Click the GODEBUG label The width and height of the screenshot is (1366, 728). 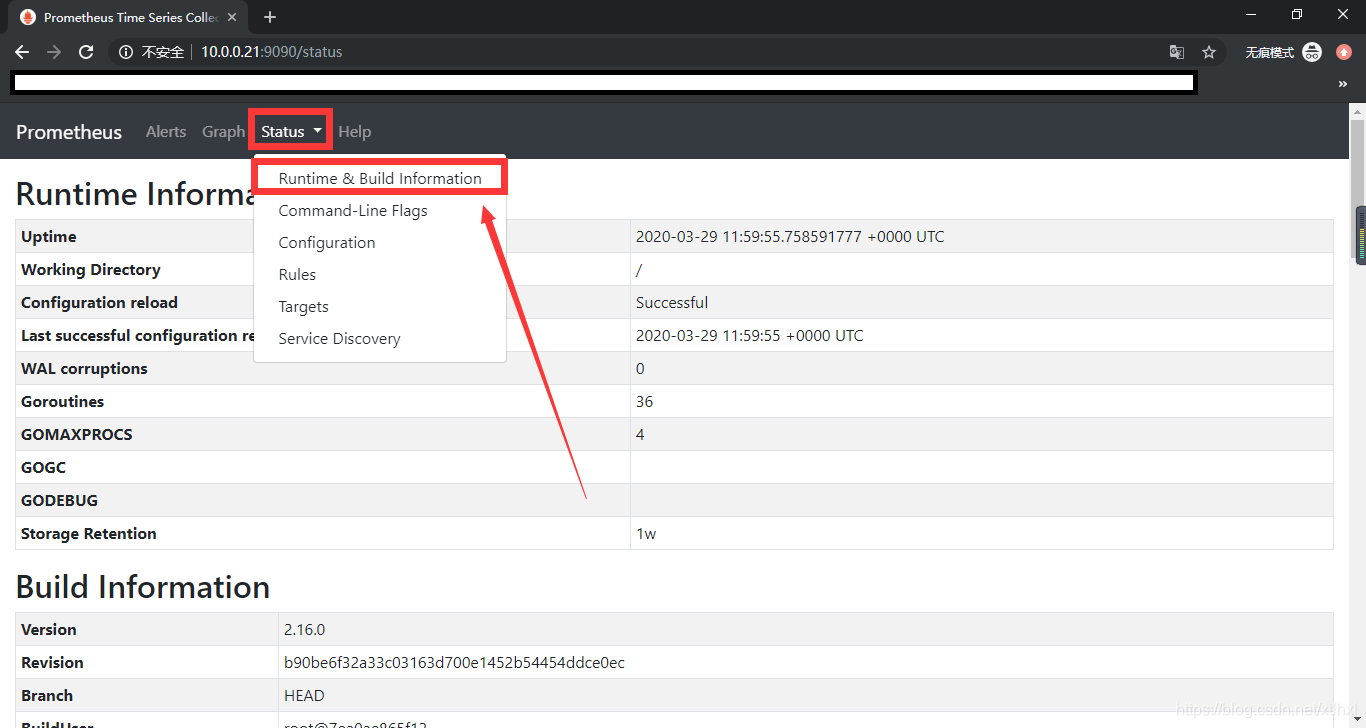pyautogui.click(x=59, y=500)
